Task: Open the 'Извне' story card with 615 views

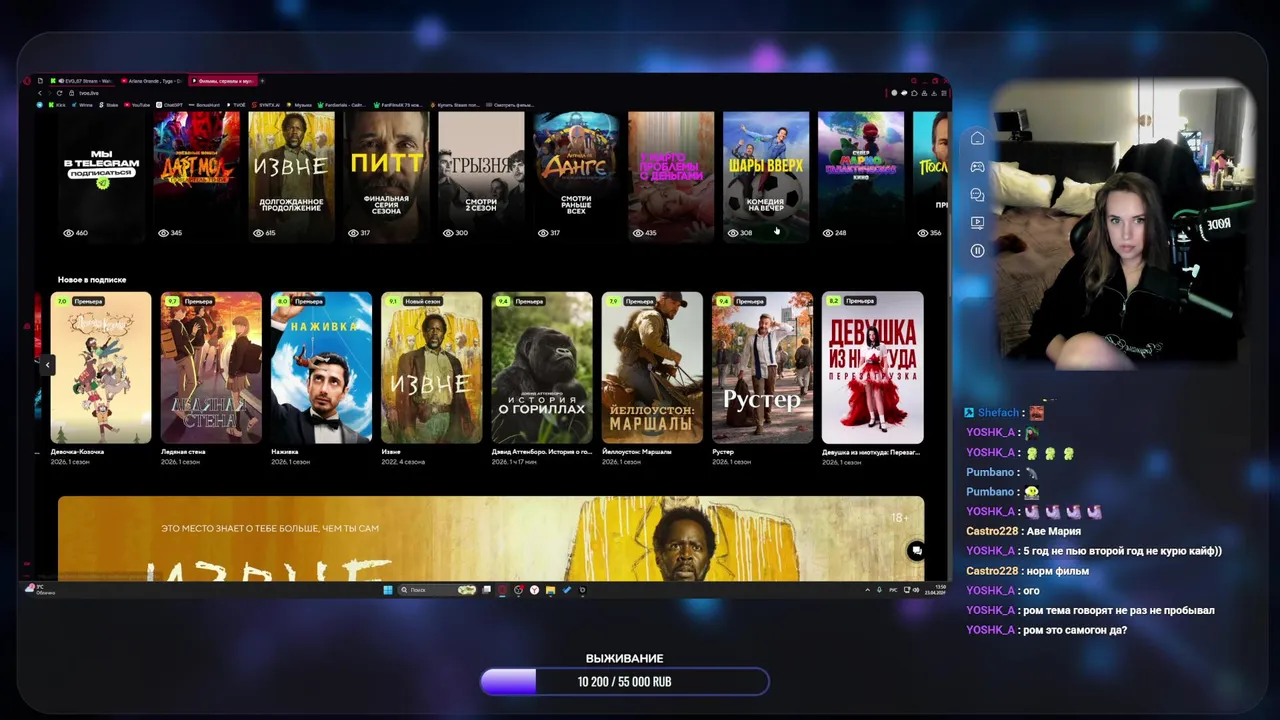Action: [291, 176]
